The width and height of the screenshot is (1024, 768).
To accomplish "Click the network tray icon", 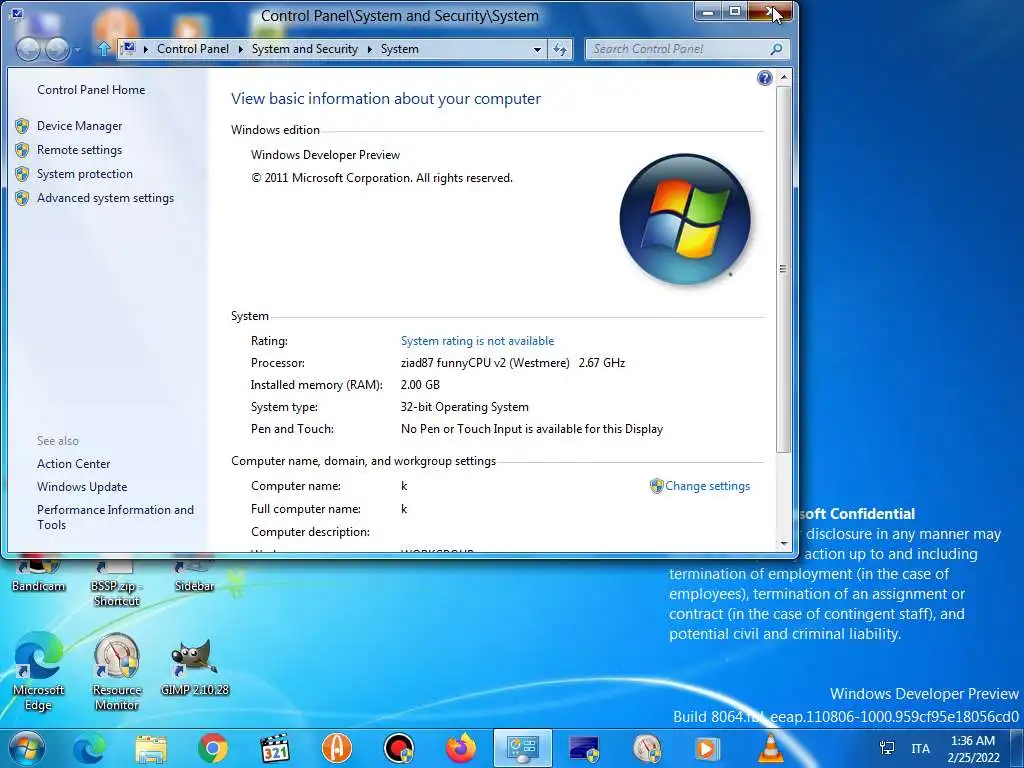I will tap(887, 749).
